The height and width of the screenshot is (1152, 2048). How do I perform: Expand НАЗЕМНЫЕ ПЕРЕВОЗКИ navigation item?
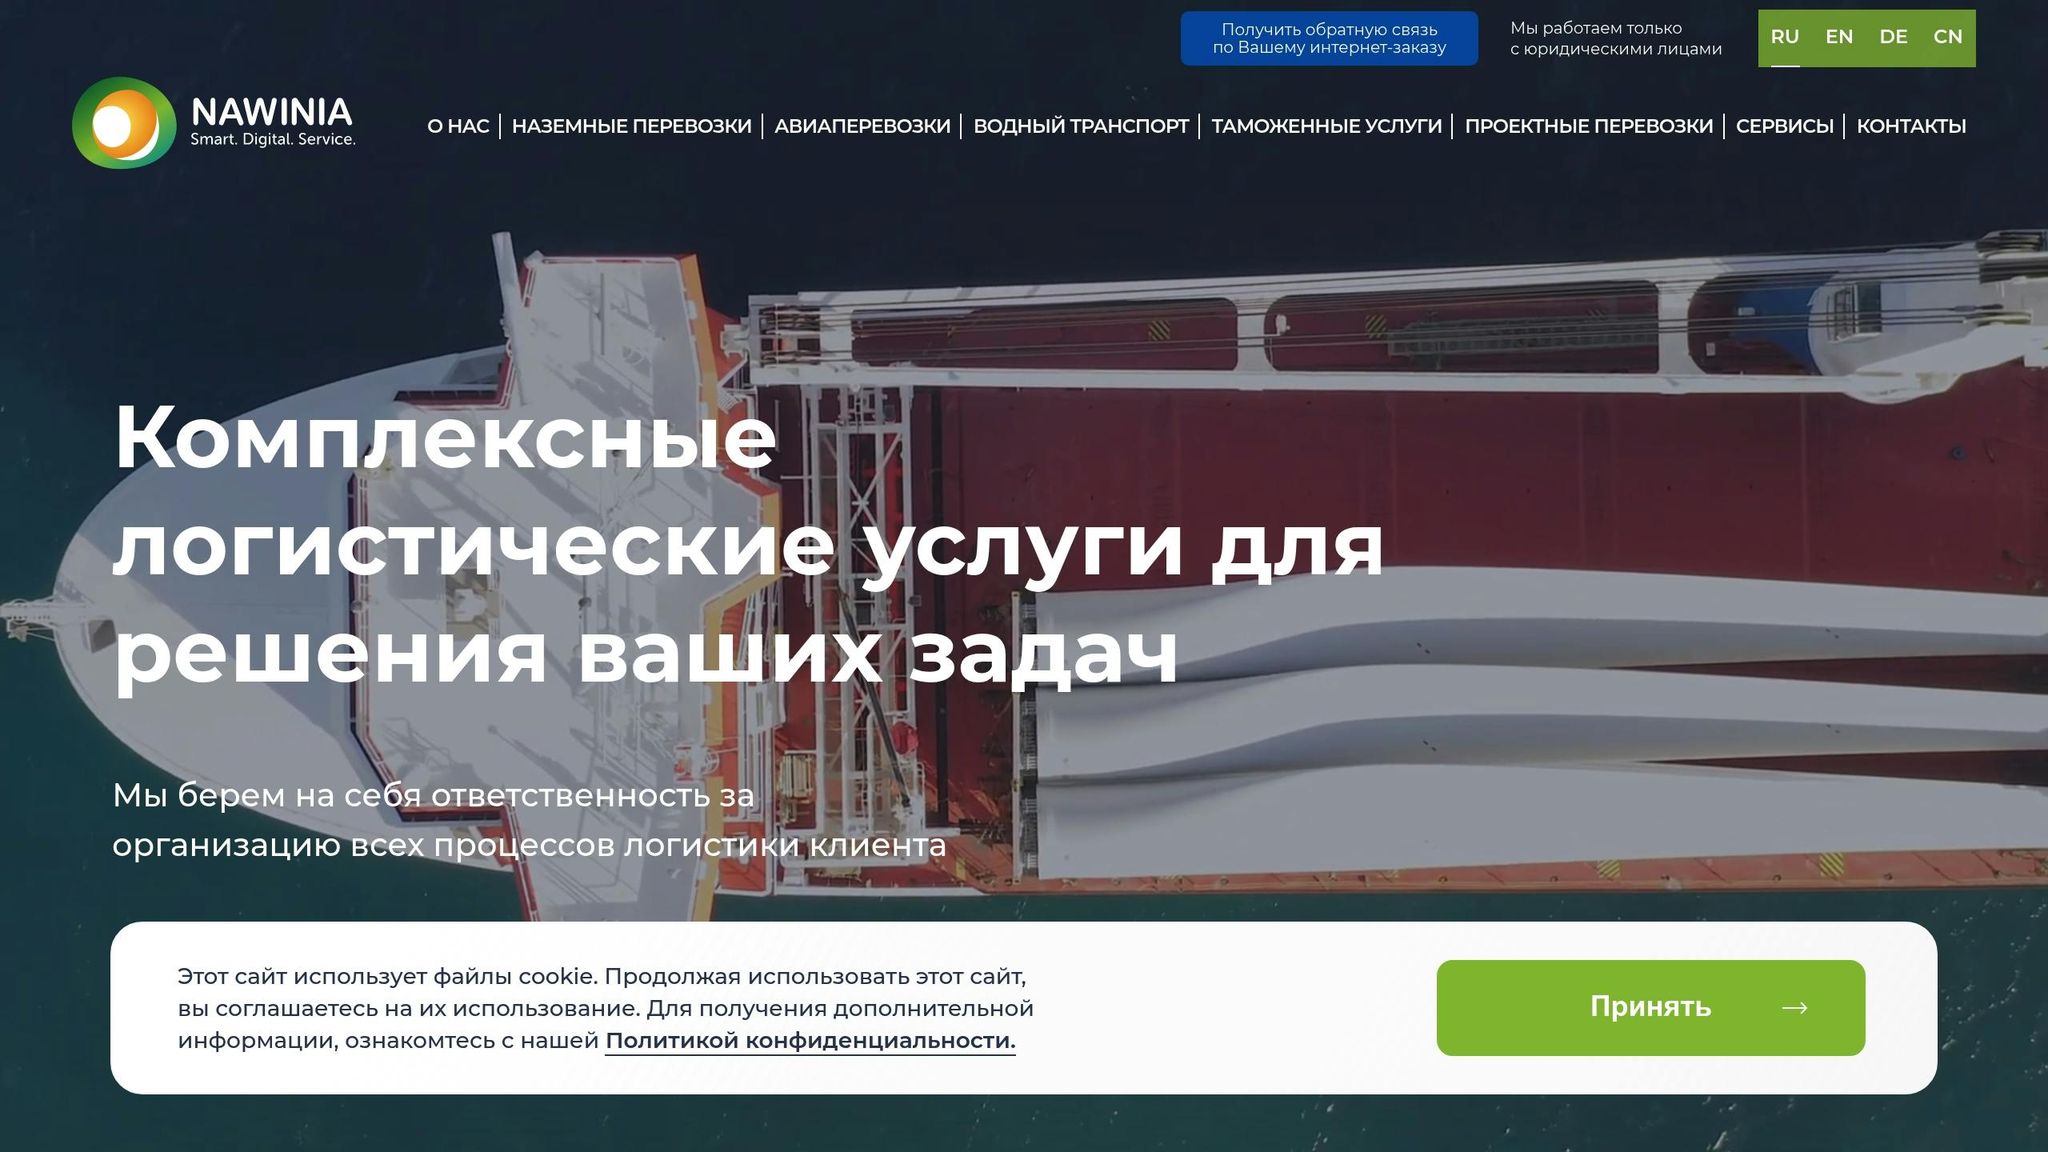631,127
